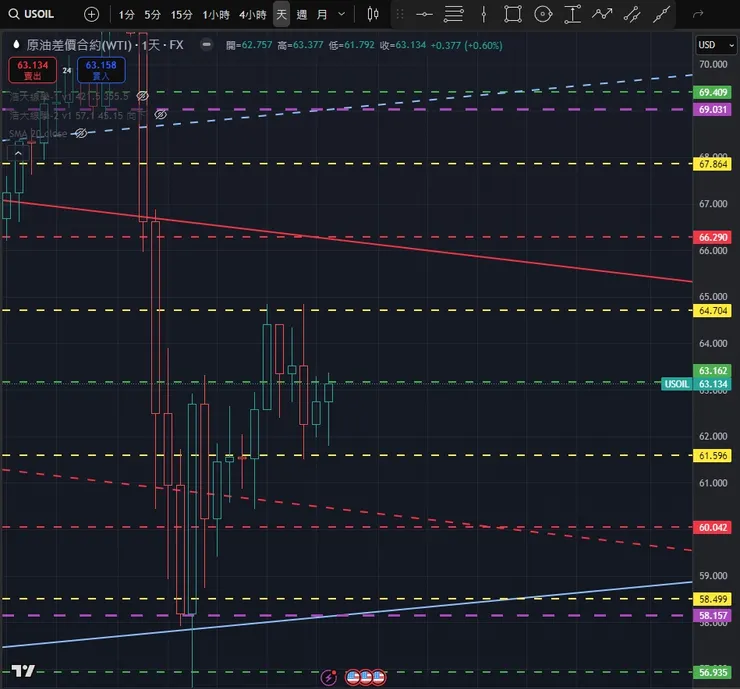Select the parallel channel drawing tool

pyautogui.click(x=632, y=15)
